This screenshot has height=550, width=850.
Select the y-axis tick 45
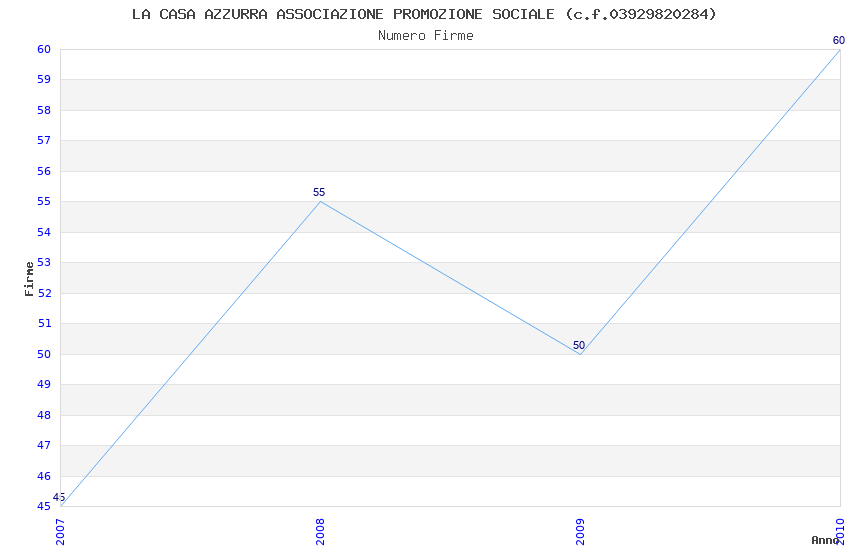(44, 507)
